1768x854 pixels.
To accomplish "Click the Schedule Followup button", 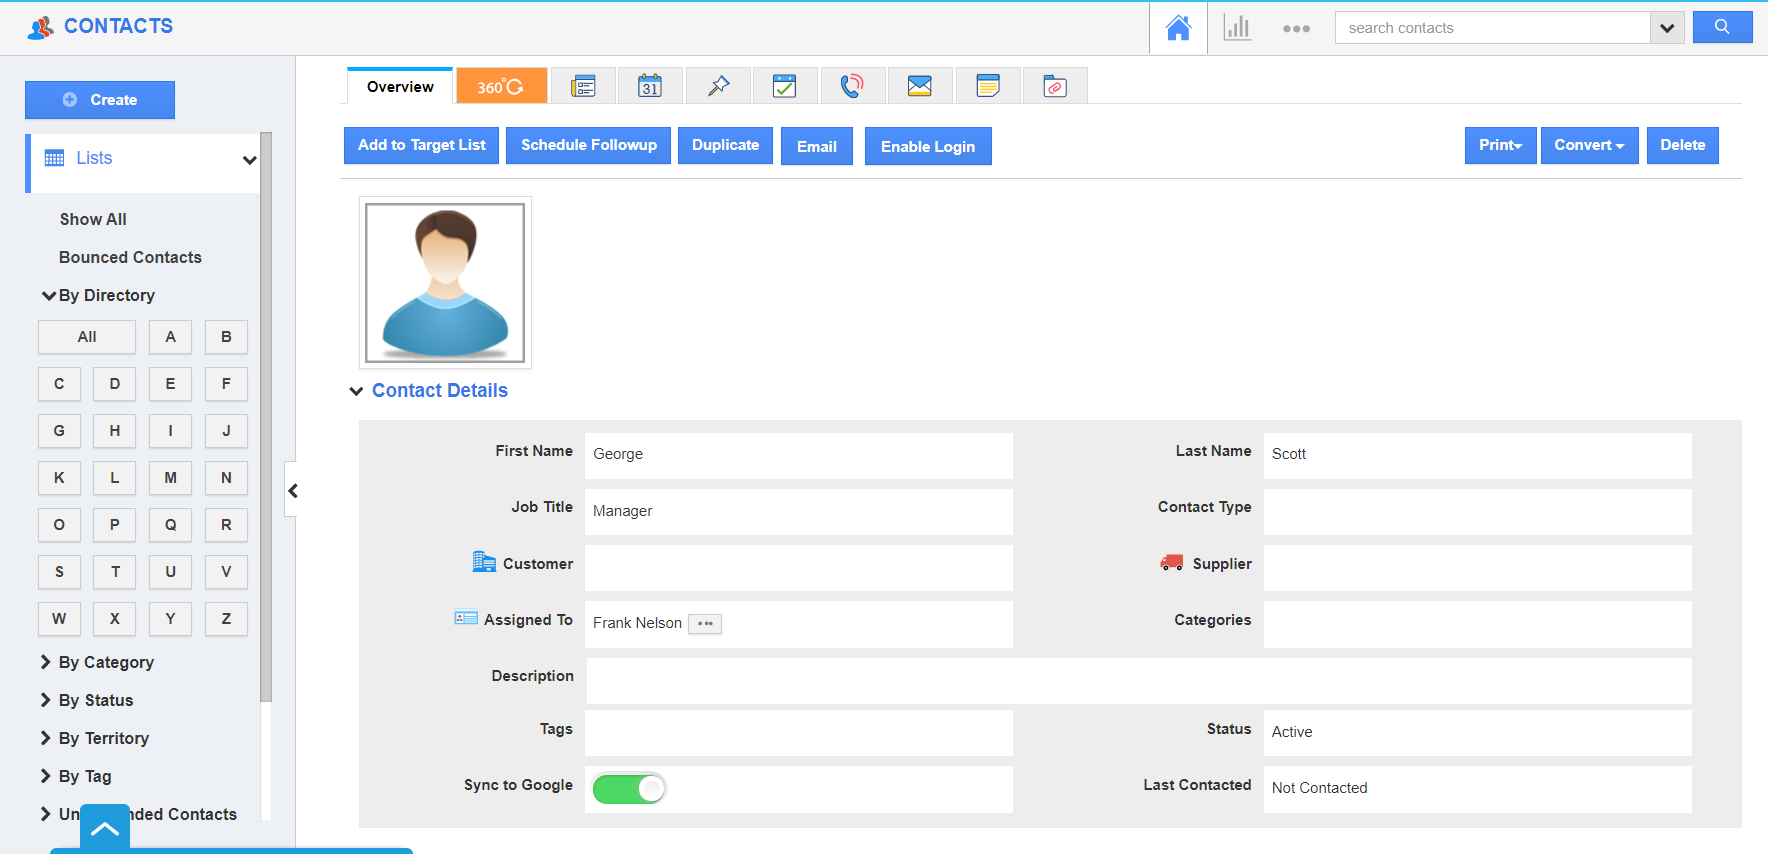I will pos(588,145).
